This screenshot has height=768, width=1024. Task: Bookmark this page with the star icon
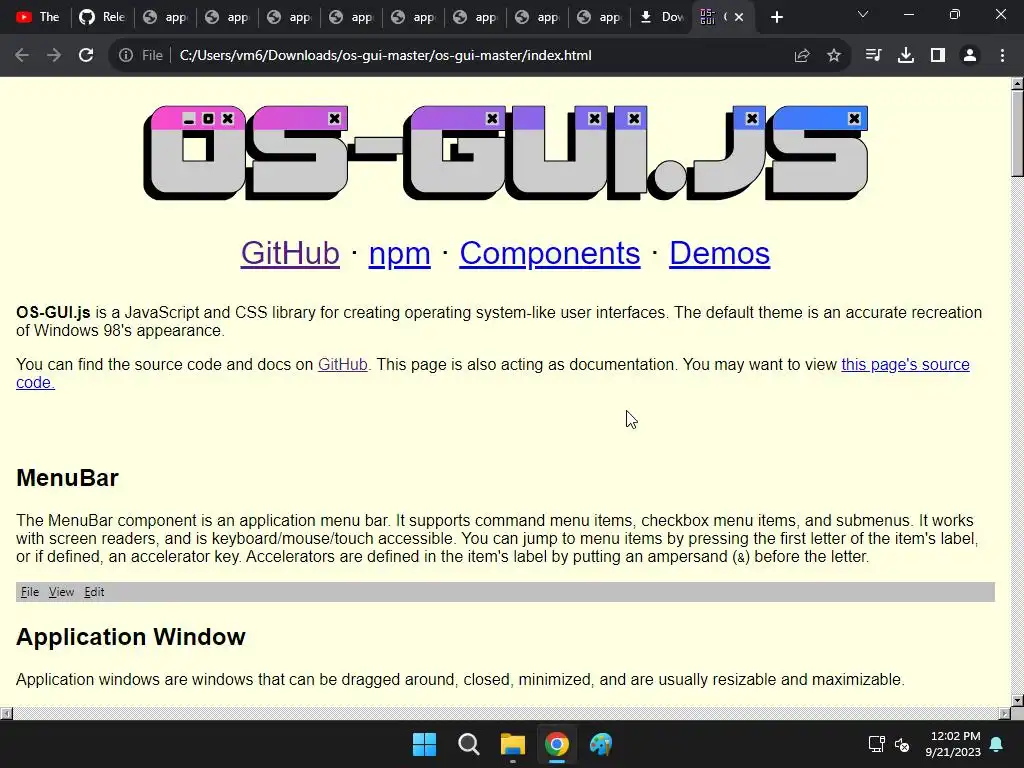pyautogui.click(x=834, y=56)
